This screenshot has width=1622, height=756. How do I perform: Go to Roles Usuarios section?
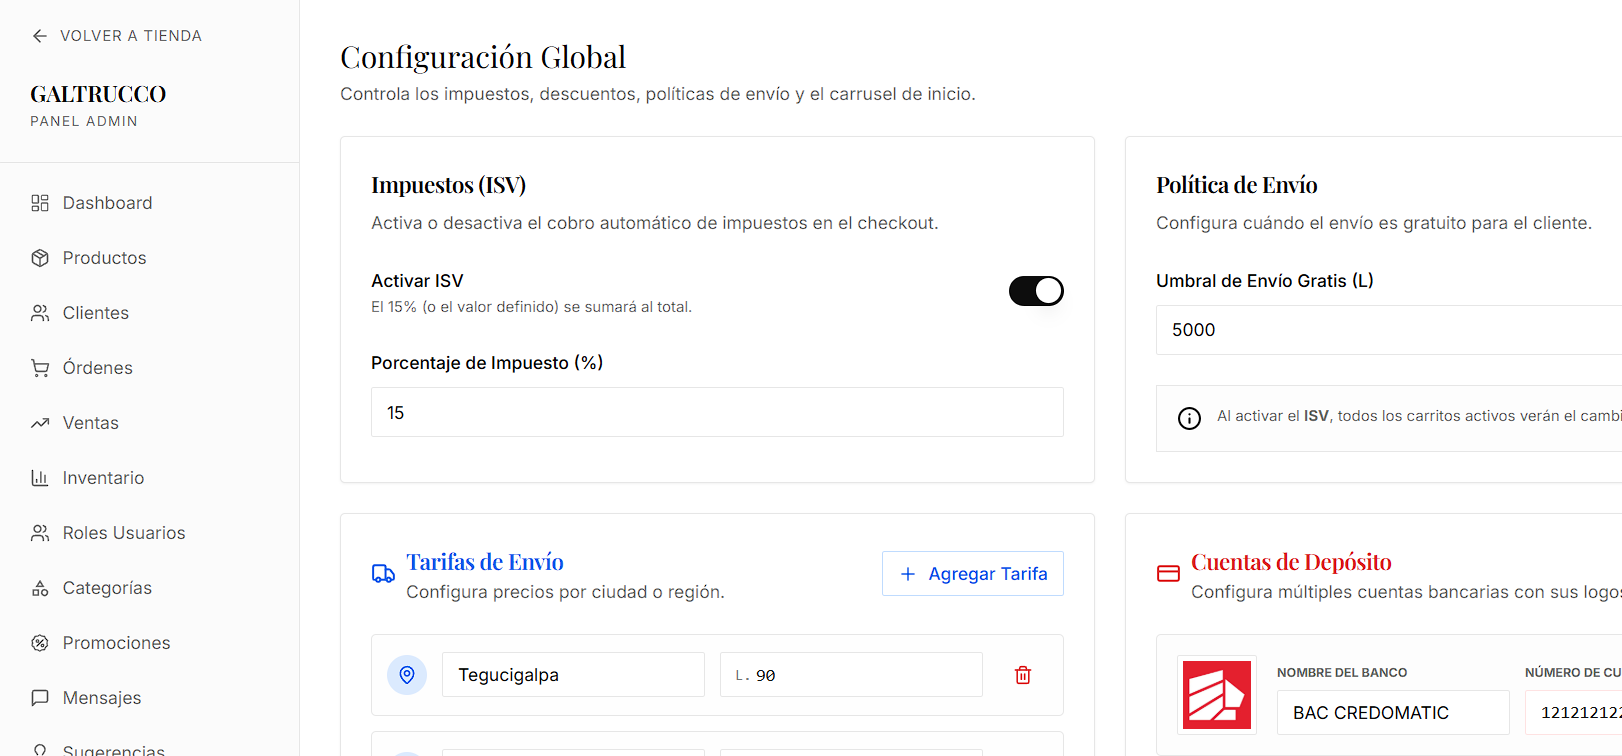click(x=123, y=533)
